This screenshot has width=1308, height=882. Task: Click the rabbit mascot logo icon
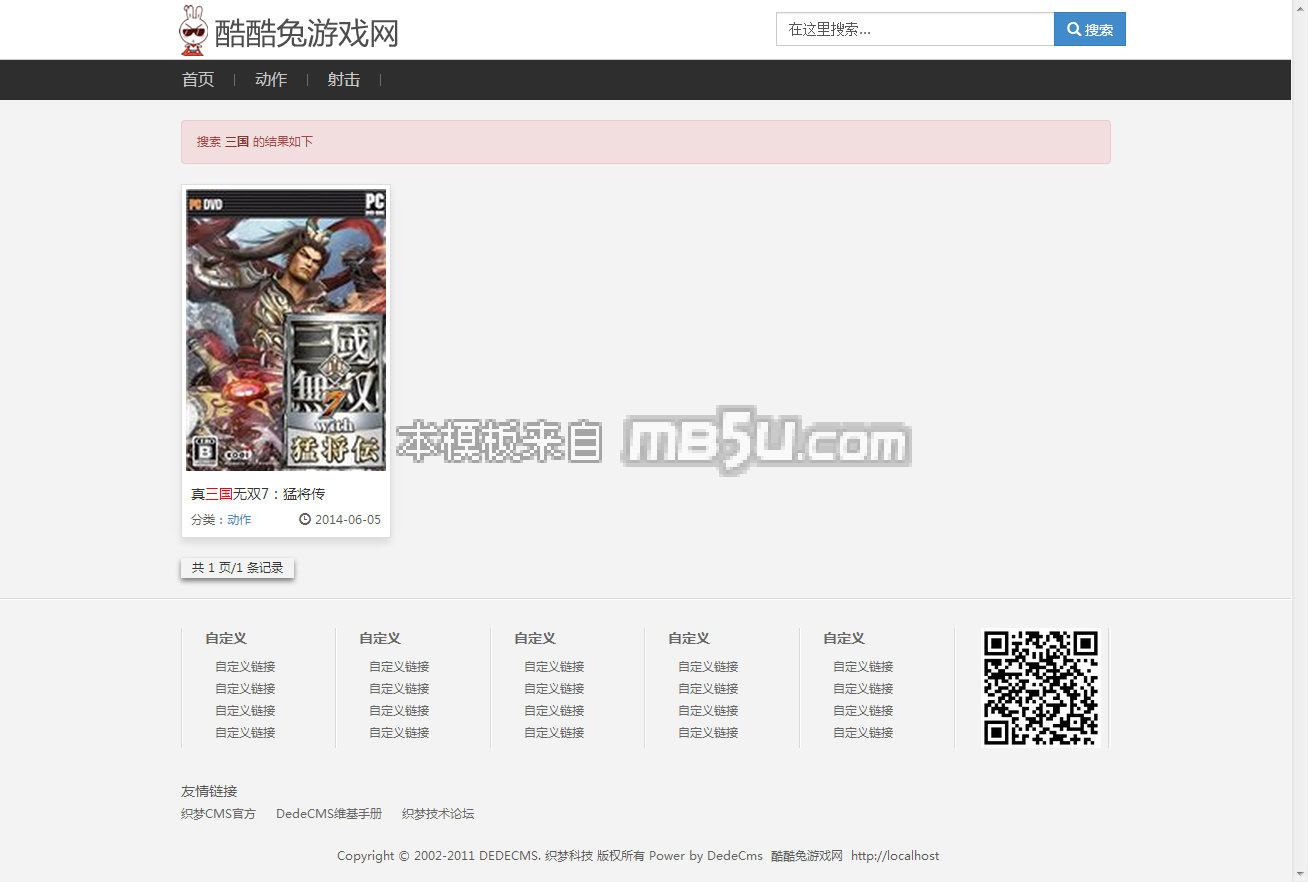[193, 30]
